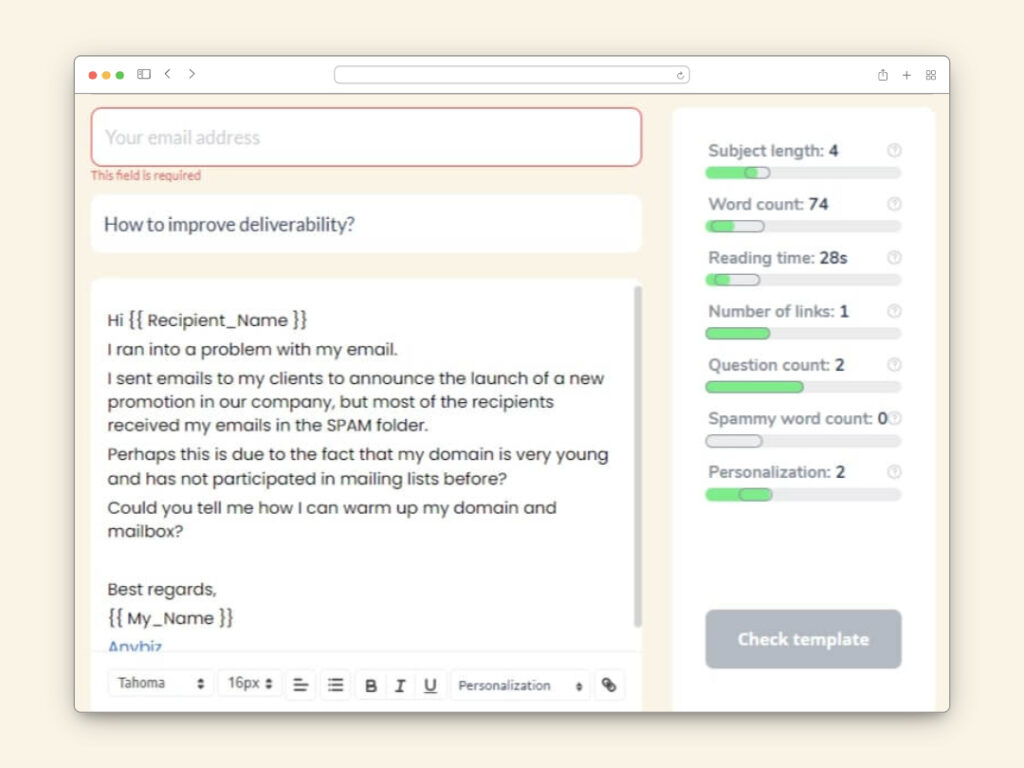This screenshot has height=768, width=1024.
Task: Click the {{ Recipient_Name }} placeholder text
Action: point(217,320)
